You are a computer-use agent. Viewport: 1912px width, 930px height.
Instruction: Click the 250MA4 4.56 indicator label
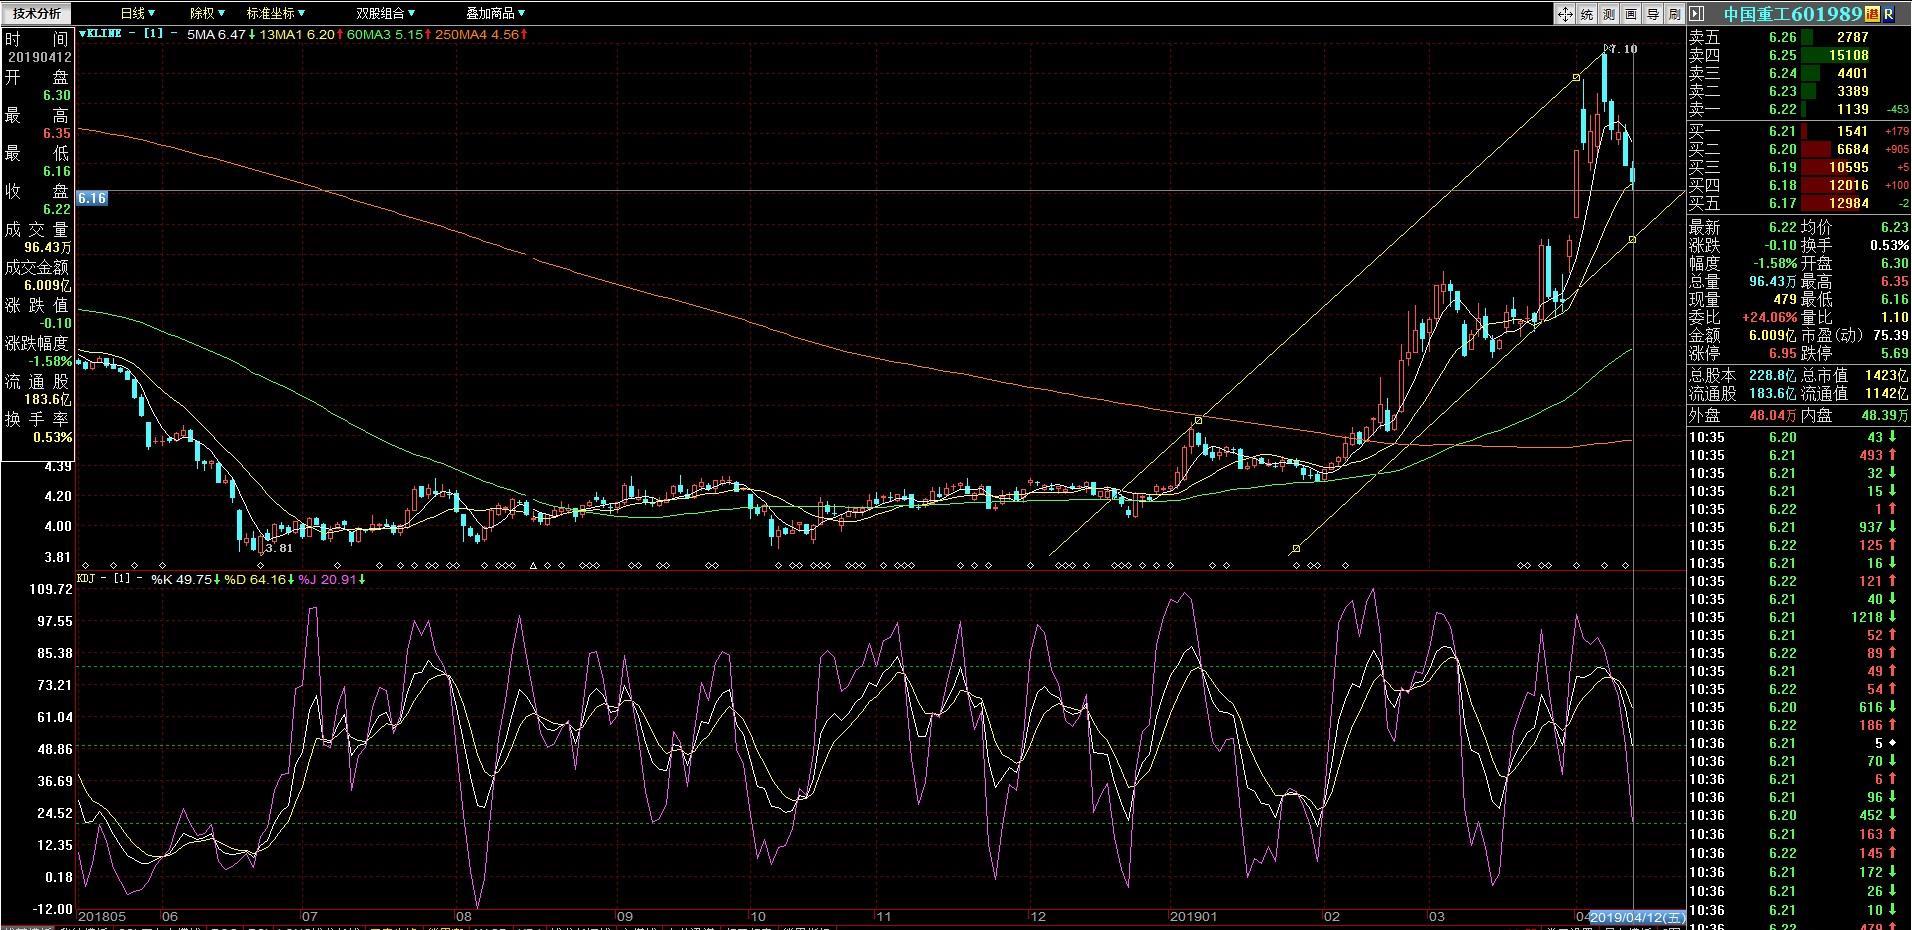(482, 34)
